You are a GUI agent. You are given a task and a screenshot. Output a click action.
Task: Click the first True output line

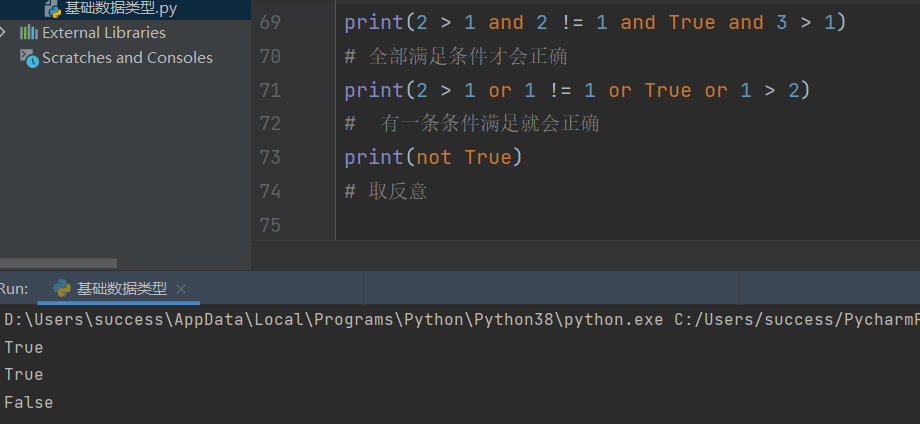23,347
